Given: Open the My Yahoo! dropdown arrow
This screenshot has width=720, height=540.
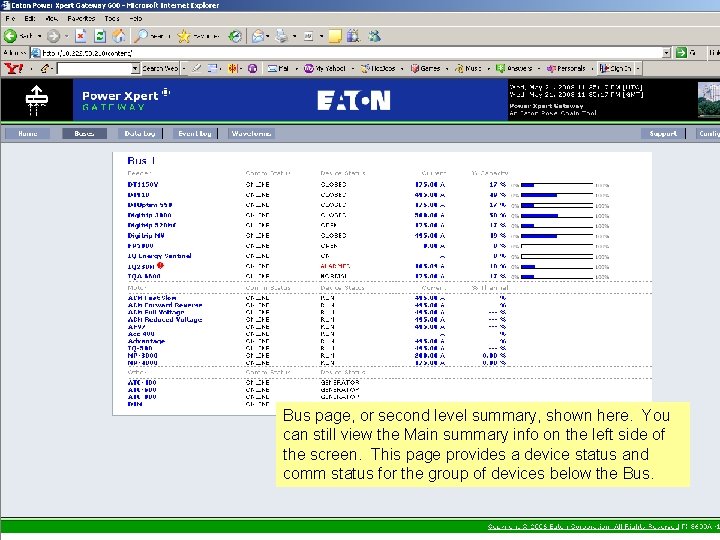Looking at the screenshot, I should point(353,68).
